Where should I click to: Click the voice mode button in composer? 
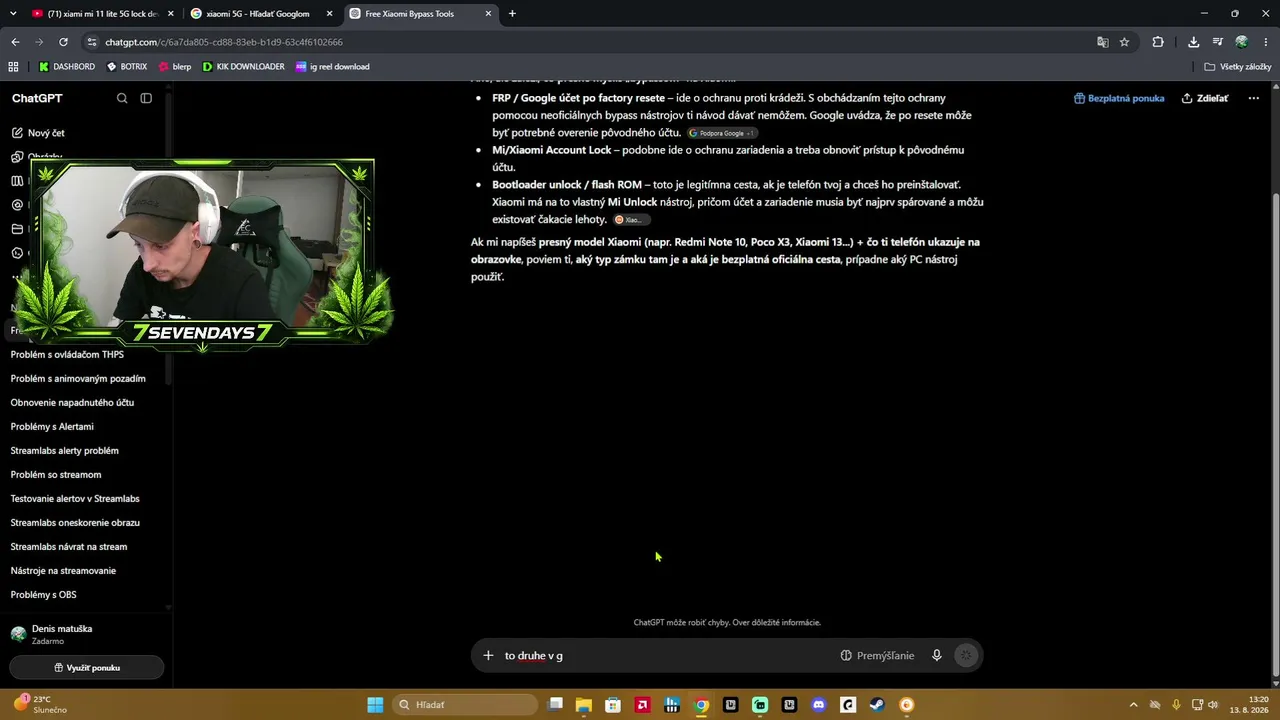pyautogui.click(x=965, y=656)
